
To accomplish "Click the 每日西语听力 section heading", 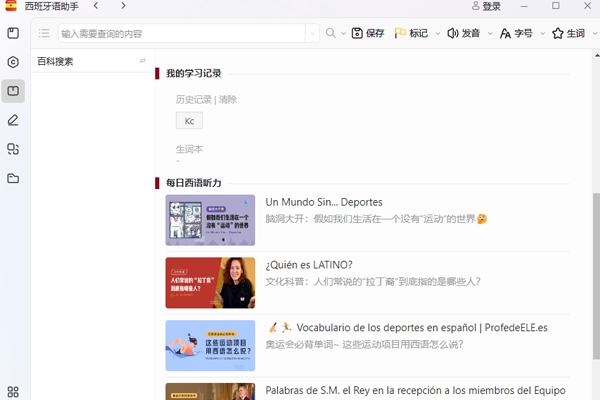I will (194, 183).
